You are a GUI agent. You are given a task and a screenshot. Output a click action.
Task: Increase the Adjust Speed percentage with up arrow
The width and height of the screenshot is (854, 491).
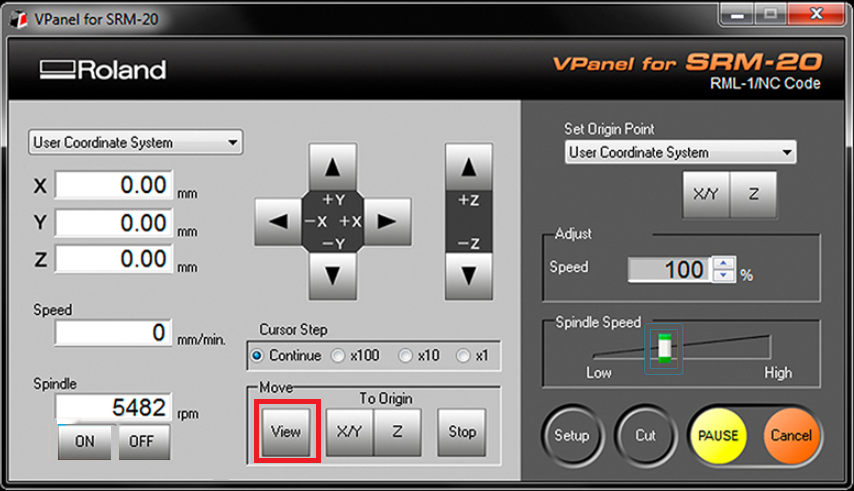(x=723, y=263)
